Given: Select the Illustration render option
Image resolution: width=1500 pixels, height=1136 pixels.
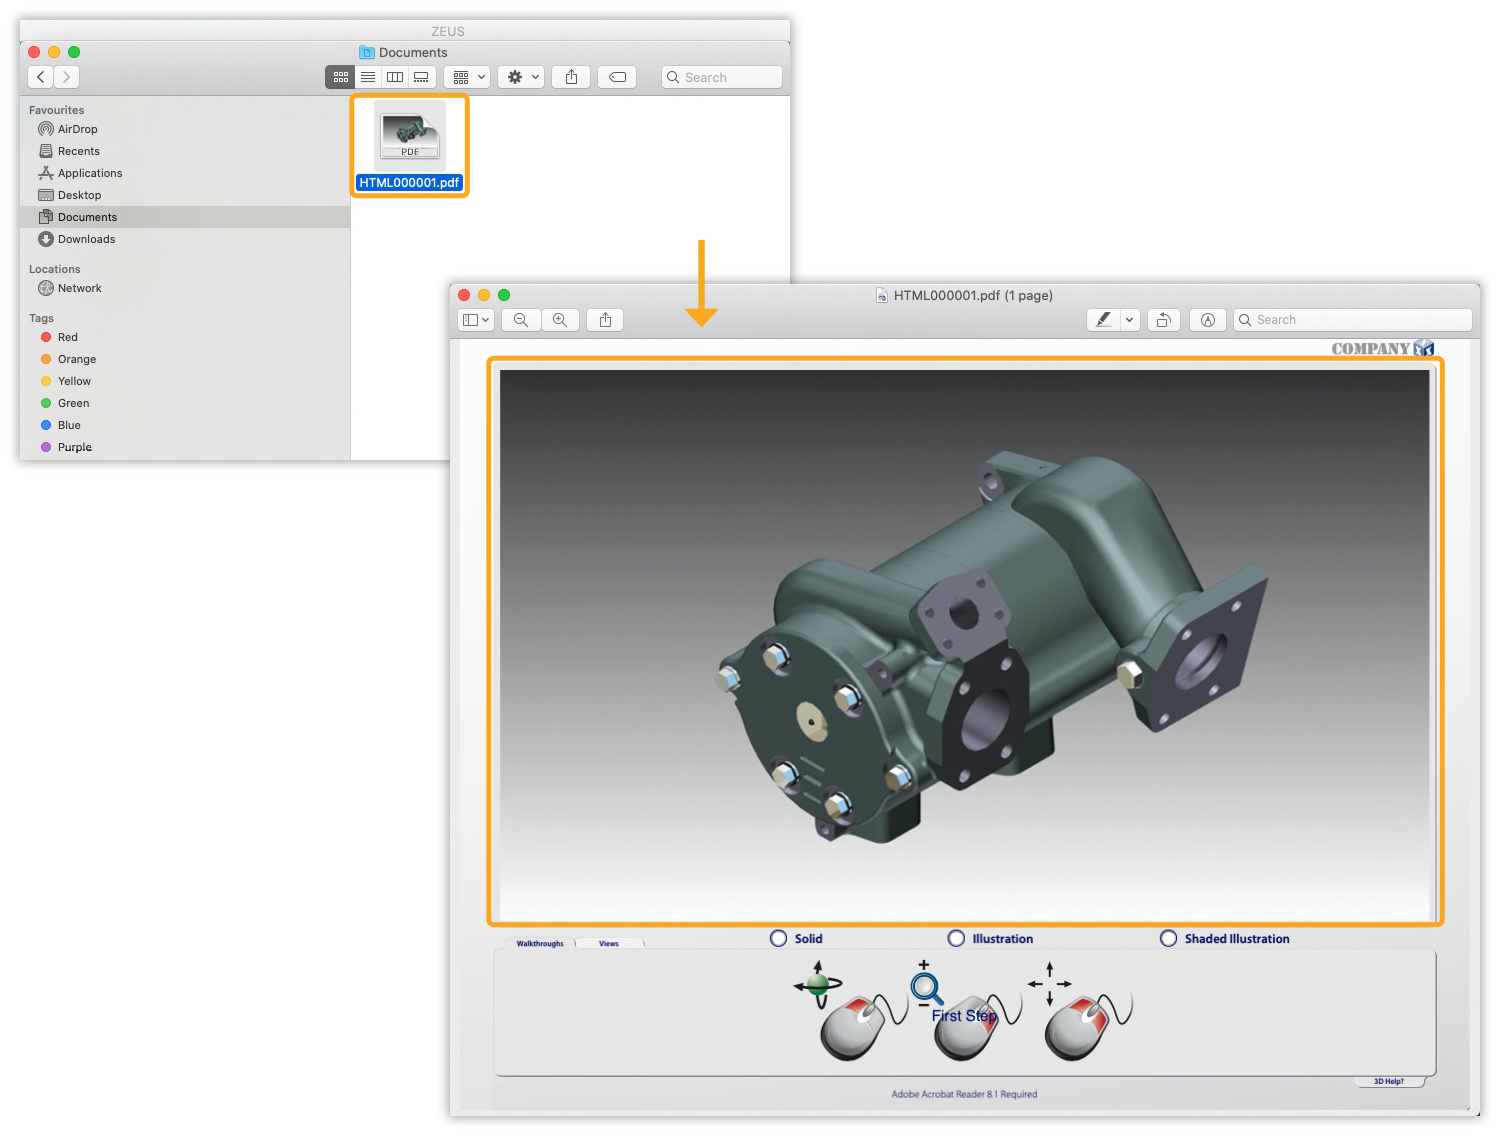Looking at the screenshot, I should [957, 938].
